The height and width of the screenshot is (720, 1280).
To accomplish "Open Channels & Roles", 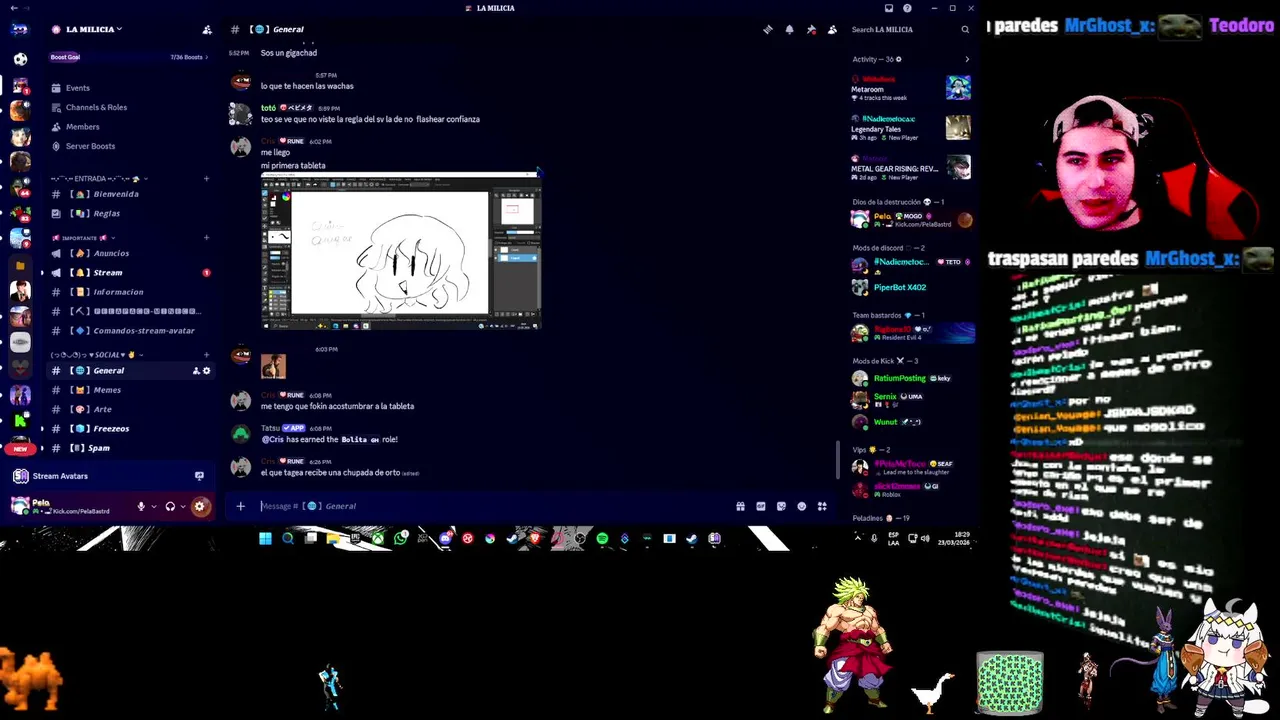I will (128, 107).
